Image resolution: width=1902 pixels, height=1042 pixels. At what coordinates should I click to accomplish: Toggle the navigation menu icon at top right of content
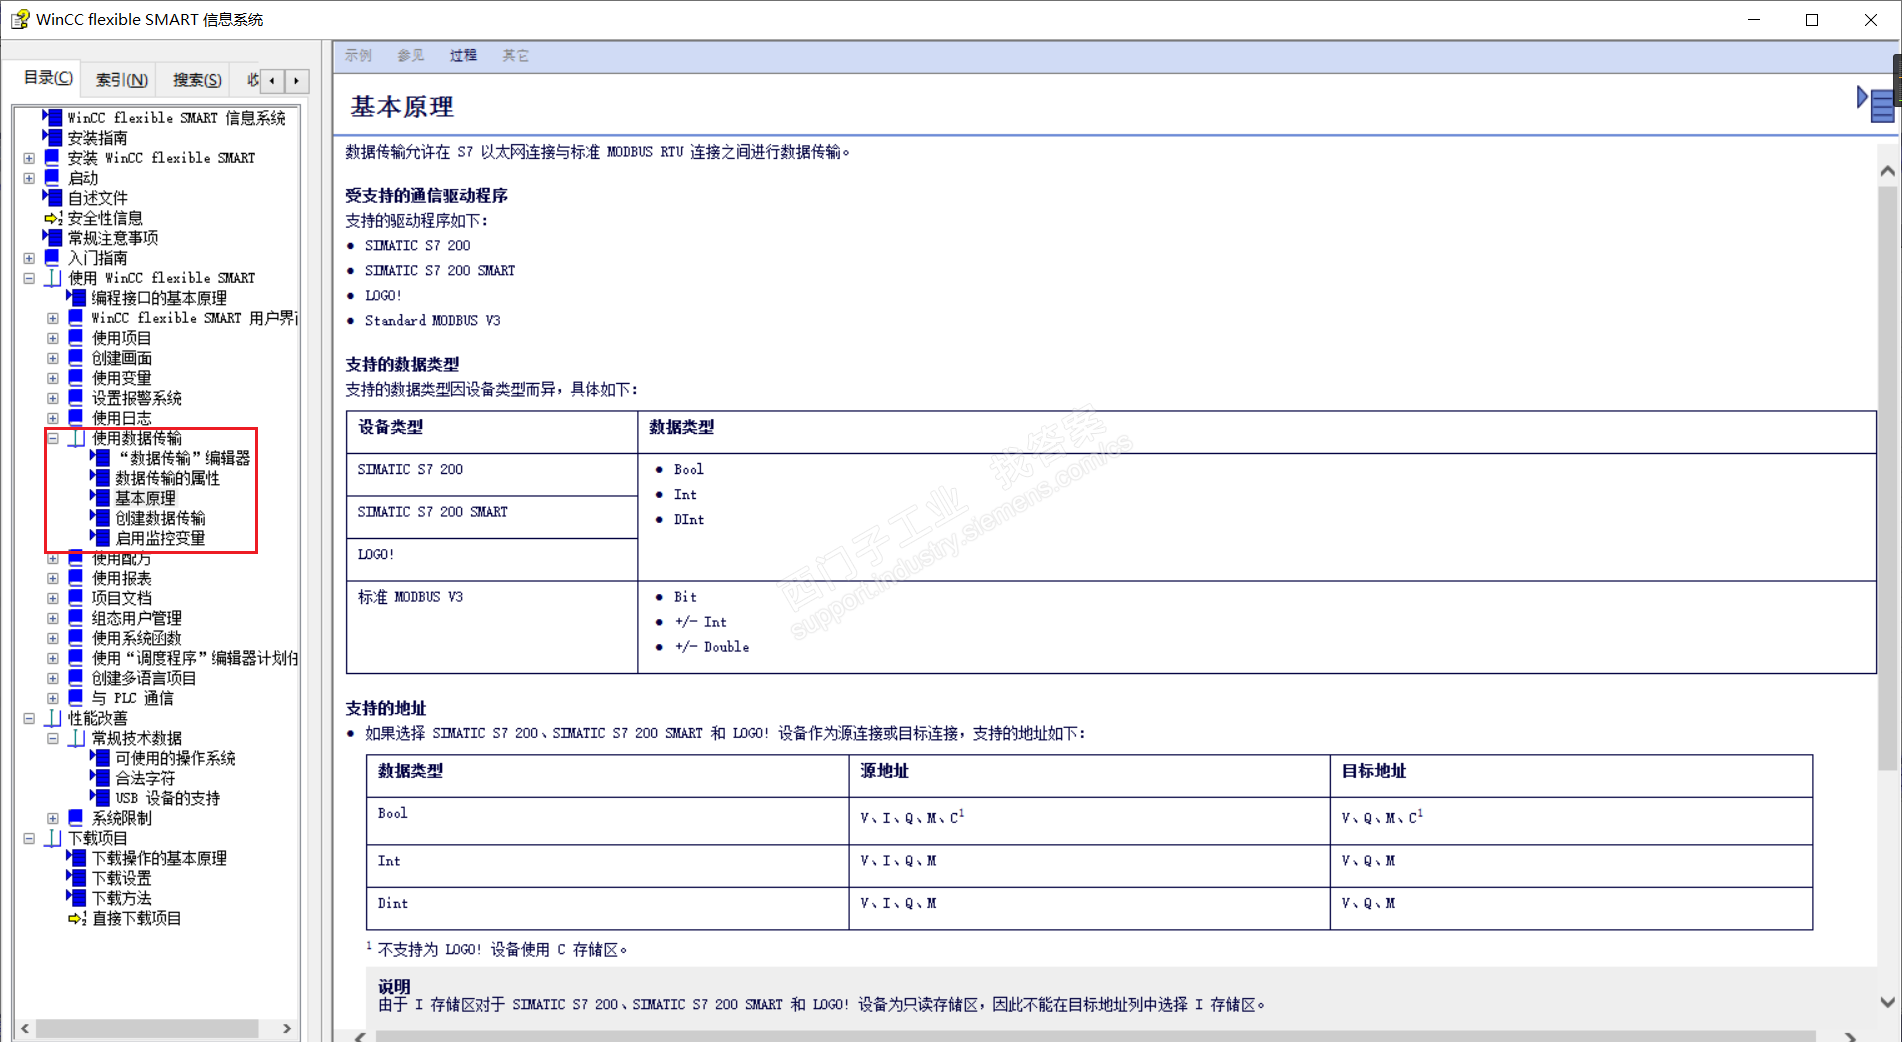[x=1876, y=103]
